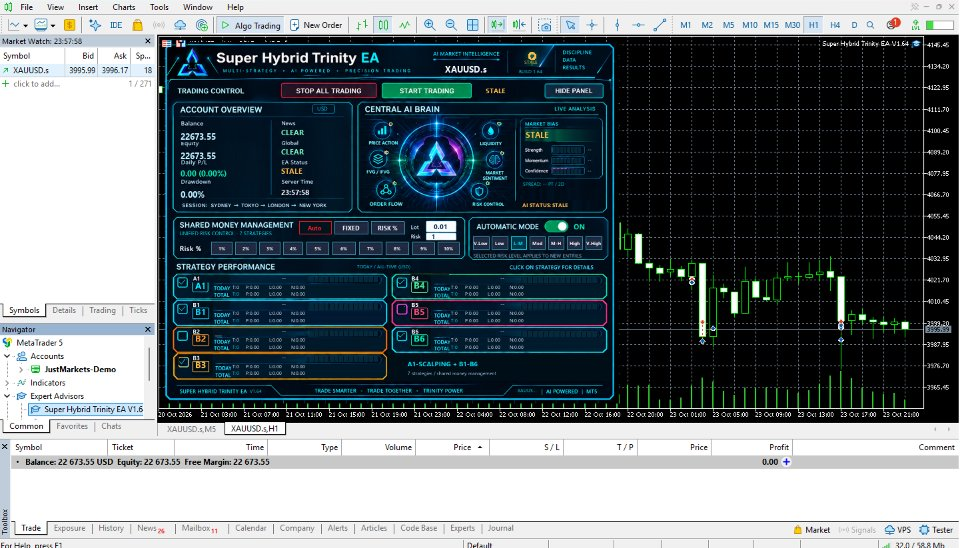Sort by the Price column arrow
Screen dimensions: 960x548
(x=480, y=448)
